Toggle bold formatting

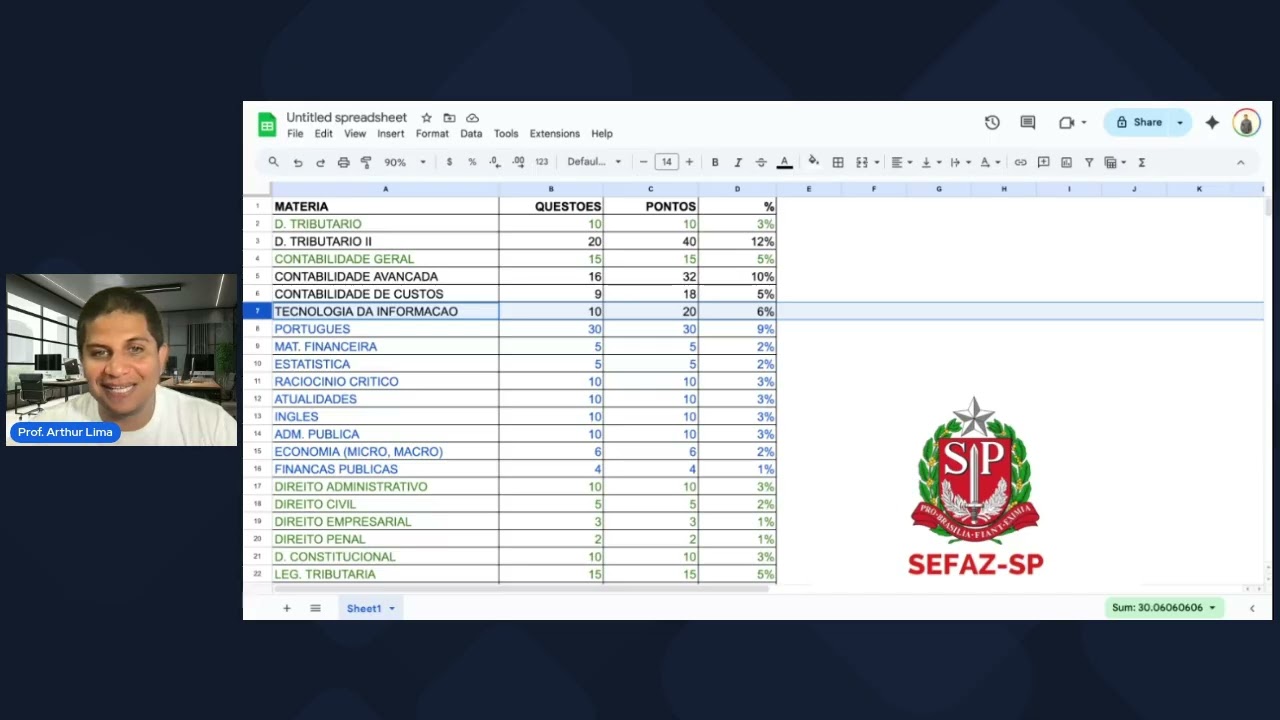point(715,162)
